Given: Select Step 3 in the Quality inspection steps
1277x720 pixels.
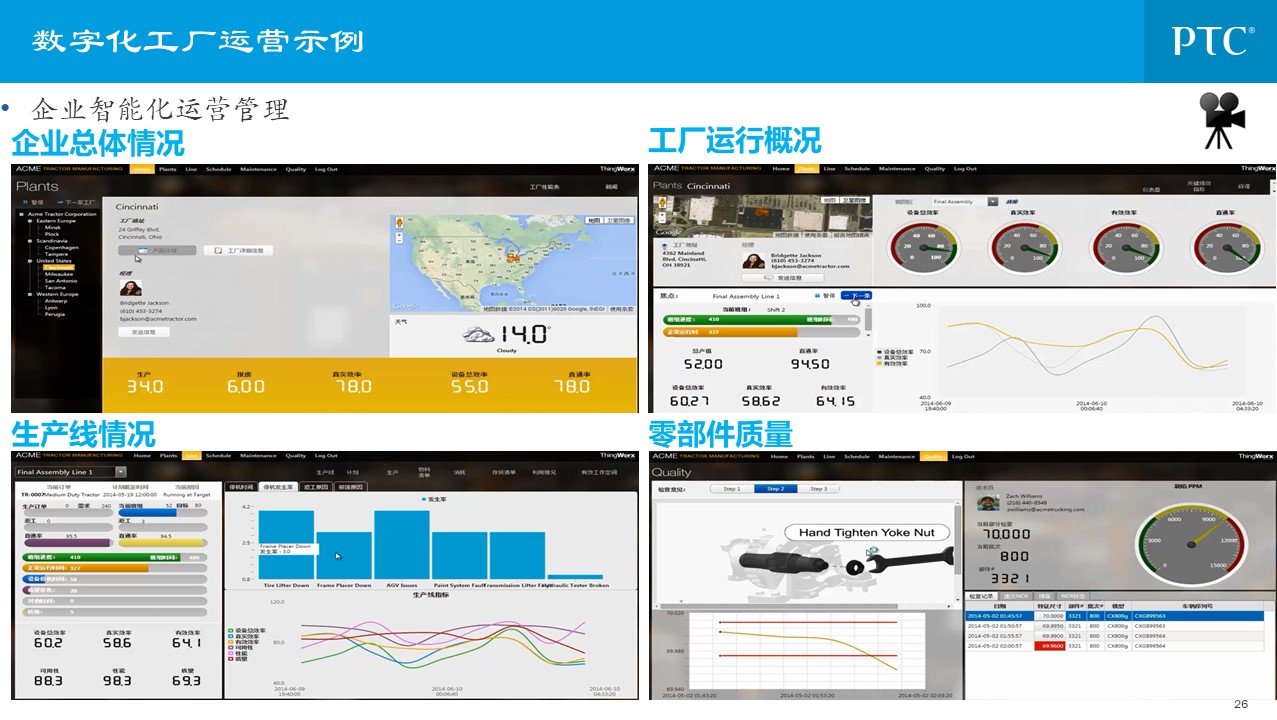Looking at the screenshot, I should 818,489.
